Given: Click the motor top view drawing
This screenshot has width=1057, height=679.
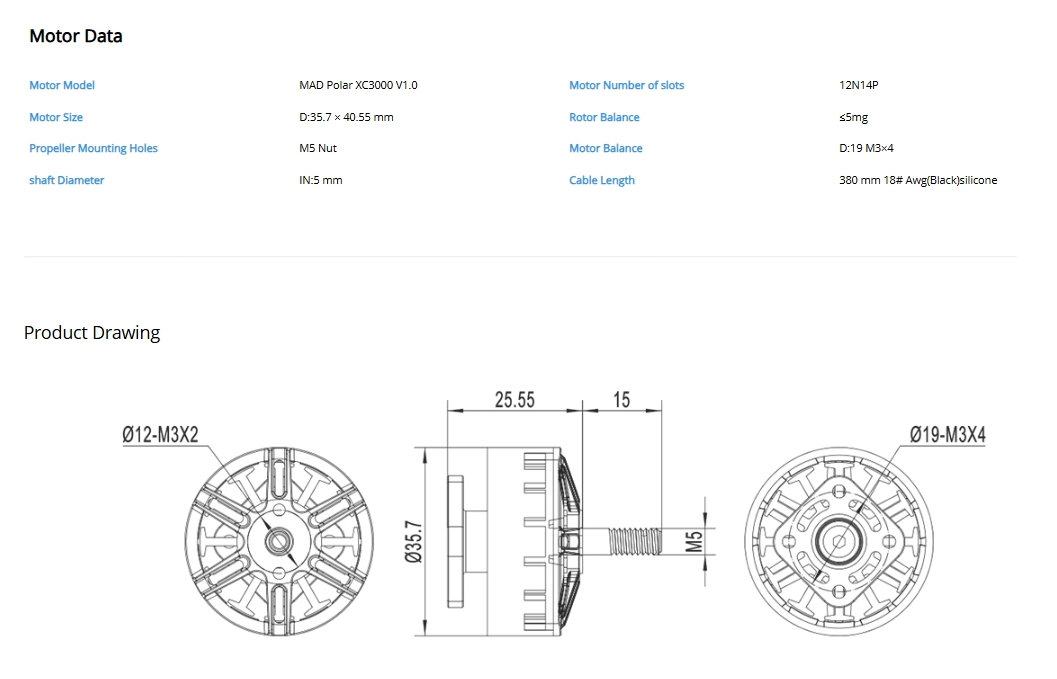Looking at the screenshot, I should 279,541.
